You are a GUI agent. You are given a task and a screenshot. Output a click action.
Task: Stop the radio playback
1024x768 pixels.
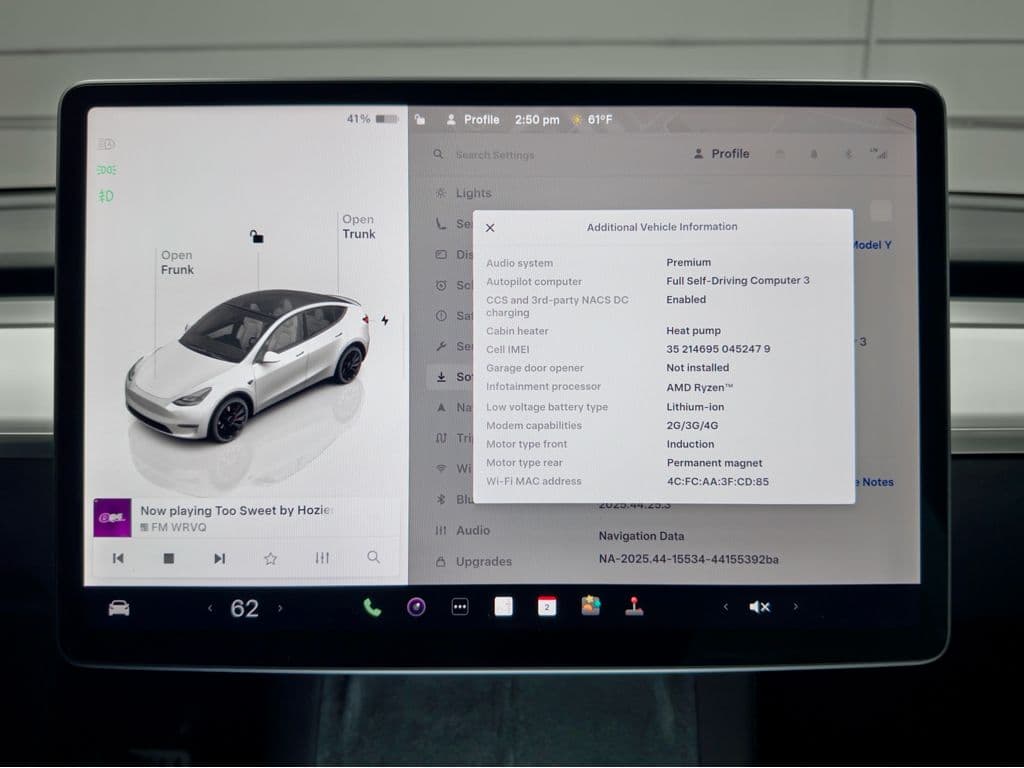168,558
